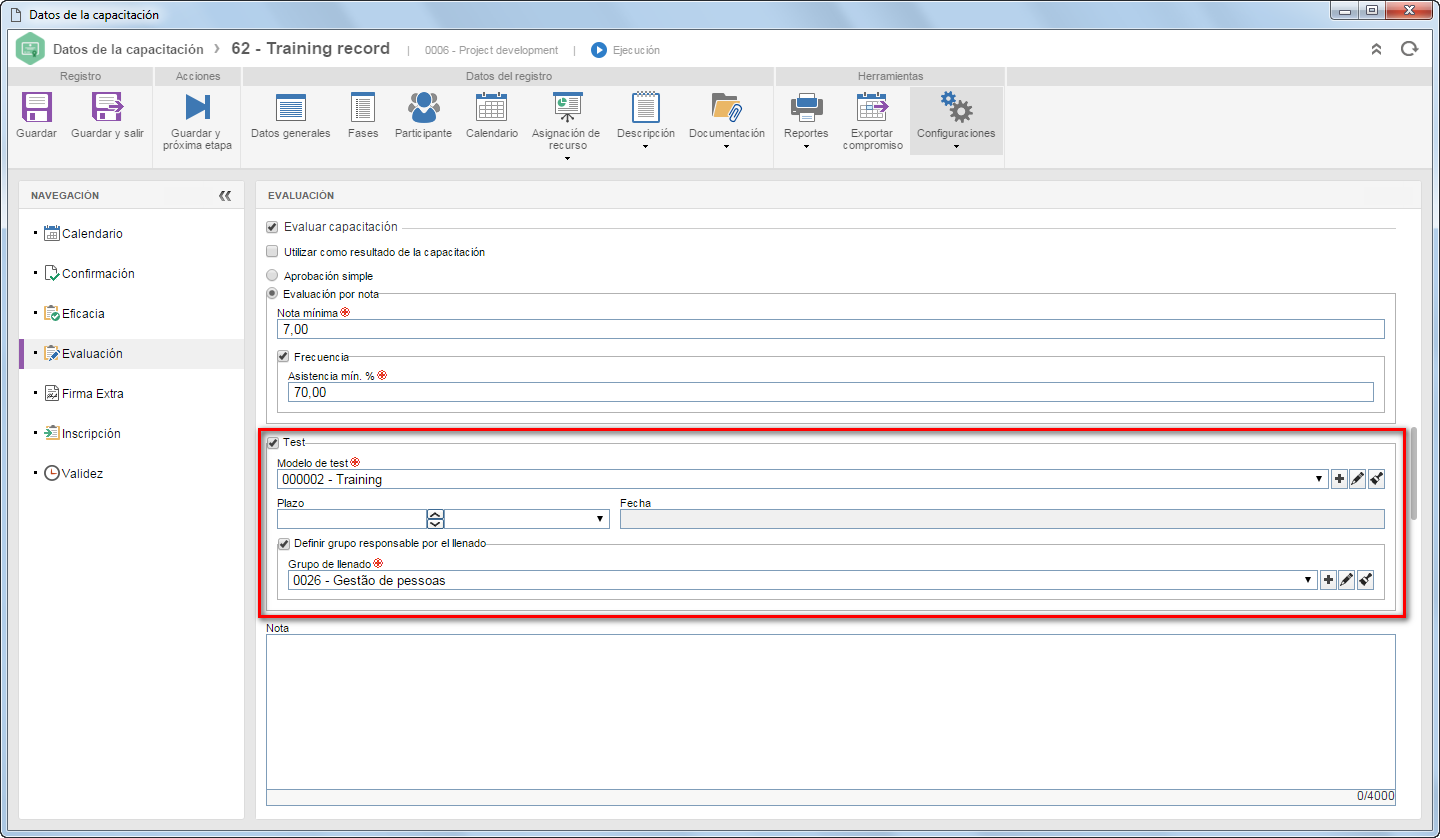Click the refresh icon in header
This screenshot has width=1440, height=838.
1409,49
